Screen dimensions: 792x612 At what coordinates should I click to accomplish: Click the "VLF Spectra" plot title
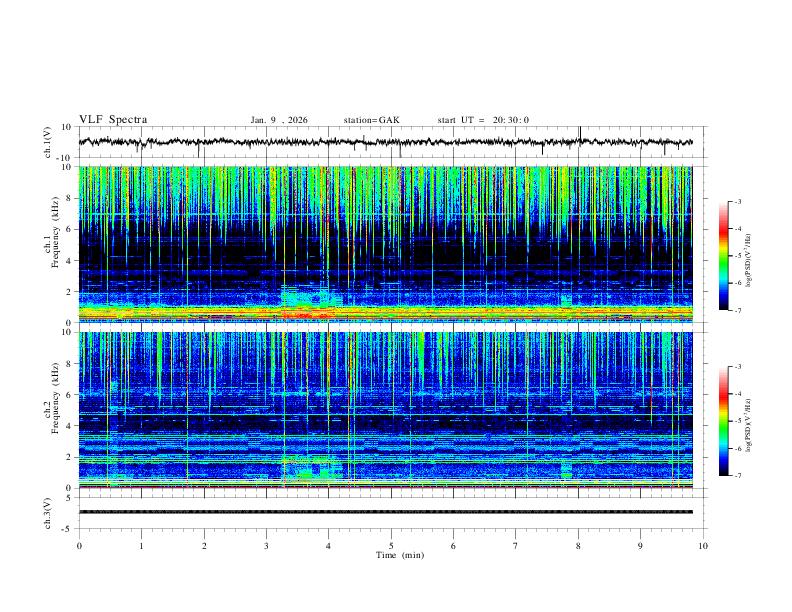[x=113, y=120]
